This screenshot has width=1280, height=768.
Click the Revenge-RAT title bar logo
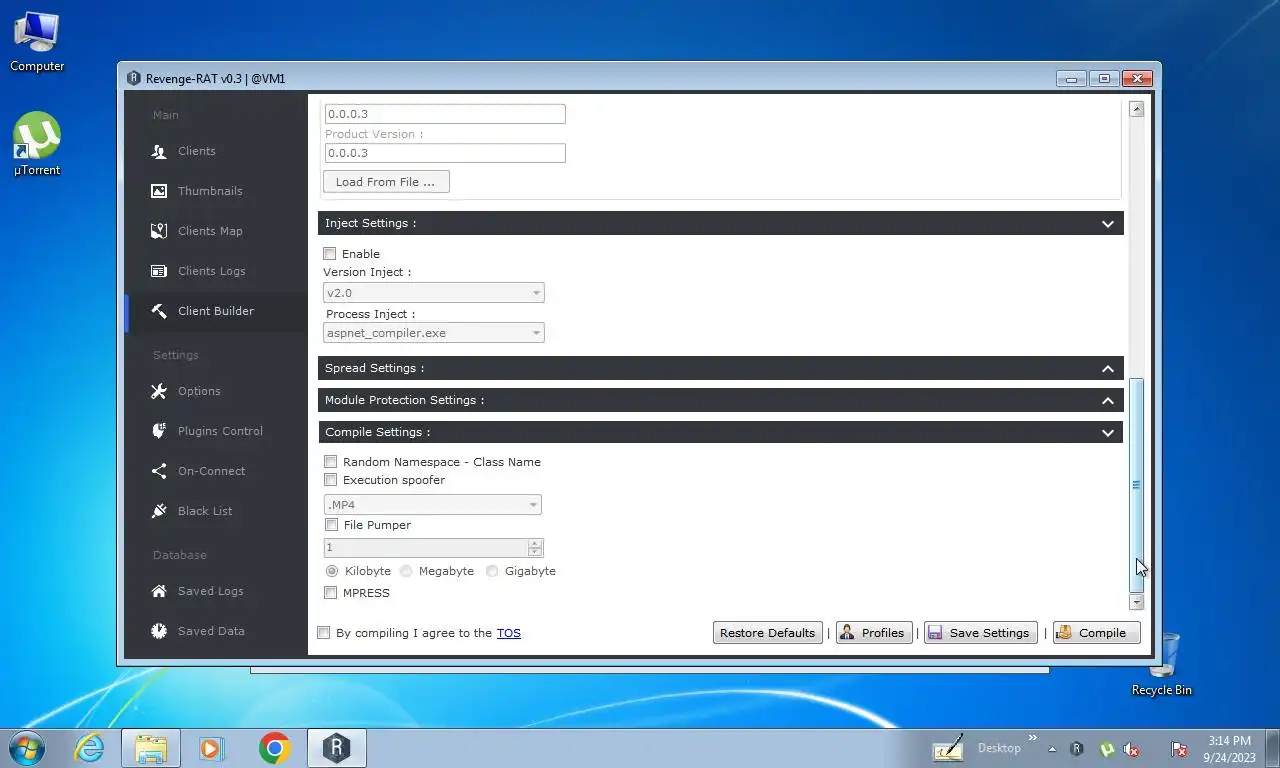click(x=134, y=78)
